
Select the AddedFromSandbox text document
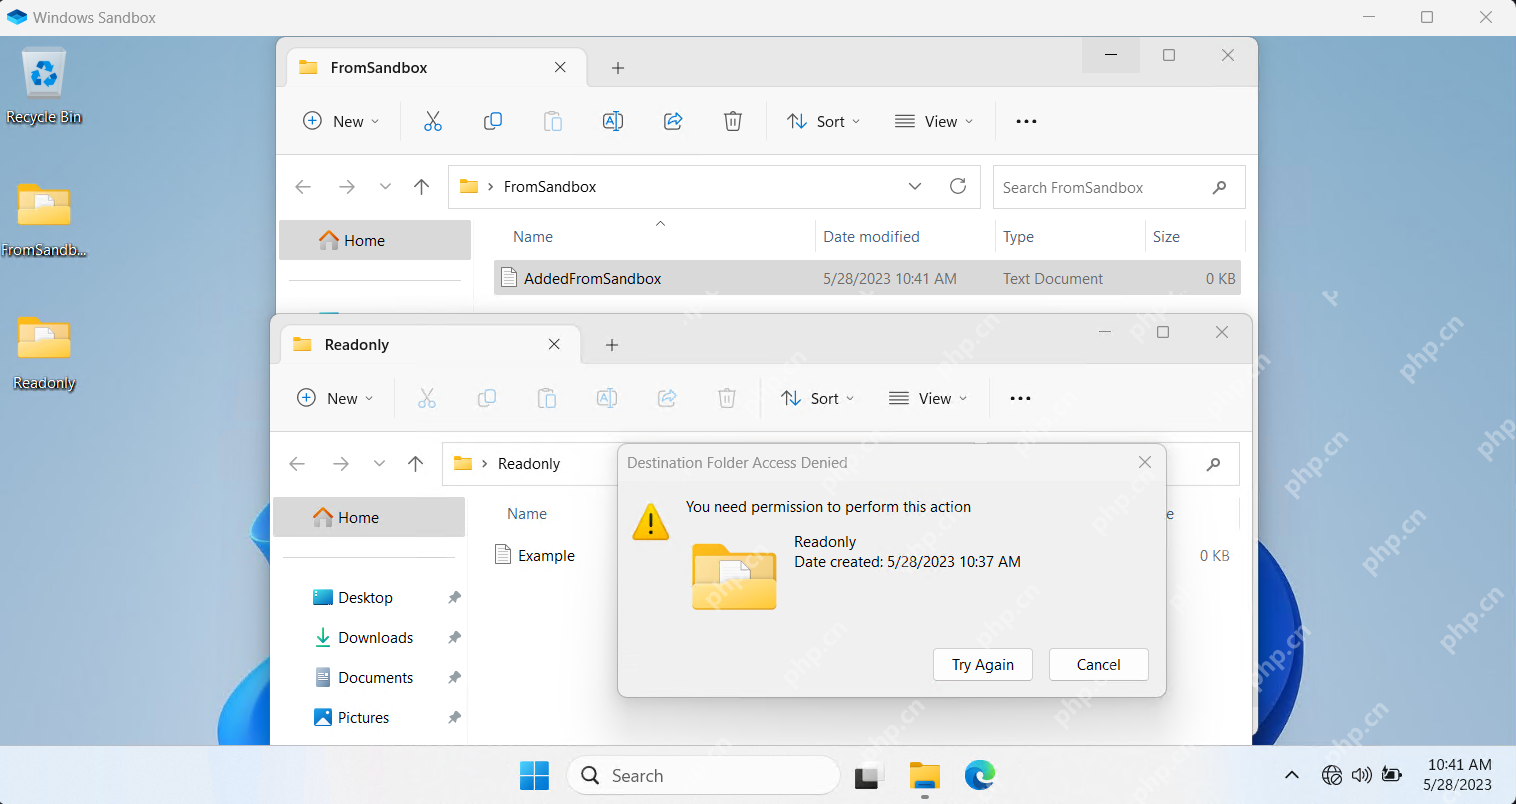tap(867, 278)
